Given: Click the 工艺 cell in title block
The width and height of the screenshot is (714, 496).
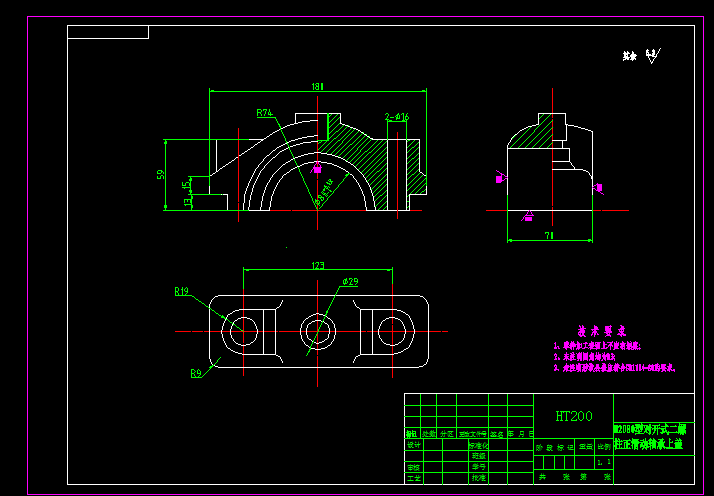Looking at the screenshot, I should coord(414,479).
